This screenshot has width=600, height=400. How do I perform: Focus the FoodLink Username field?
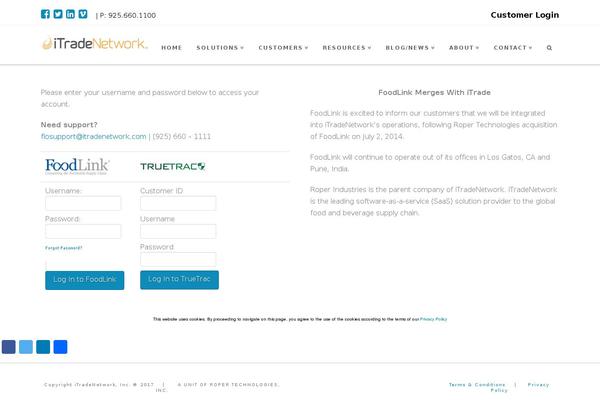(83, 203)
